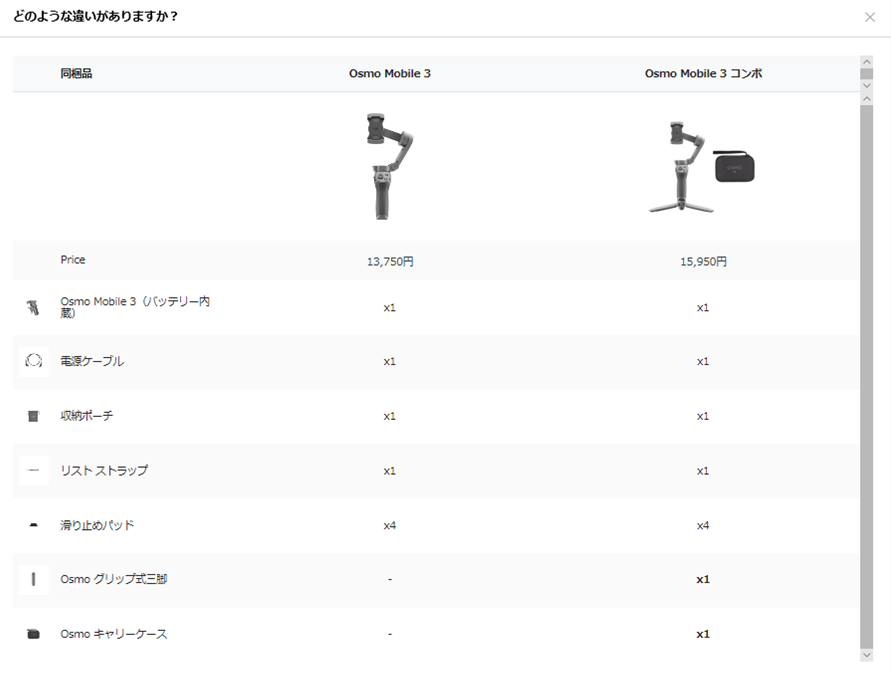The height and width of the screenshot is (673, 891).
Task: Click the wrist strap icon
Action: (x=33, y=471)
